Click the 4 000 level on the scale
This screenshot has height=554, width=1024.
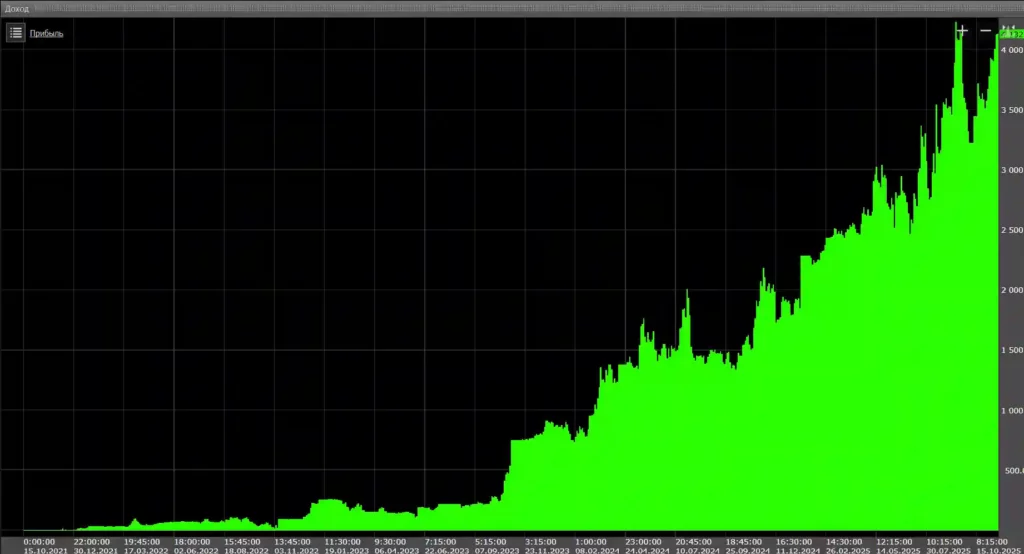point(1012,50)
